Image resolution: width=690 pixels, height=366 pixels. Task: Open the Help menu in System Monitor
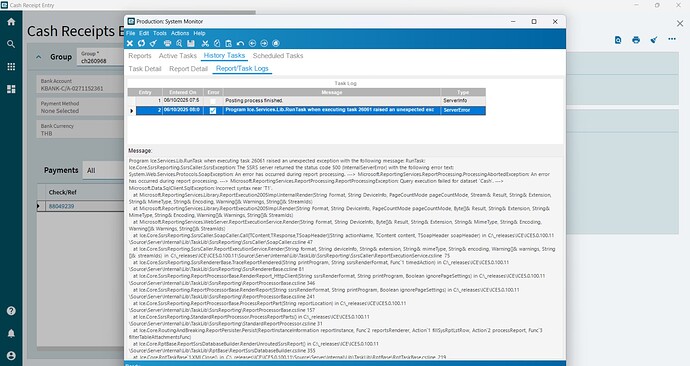tap(199, 33)
